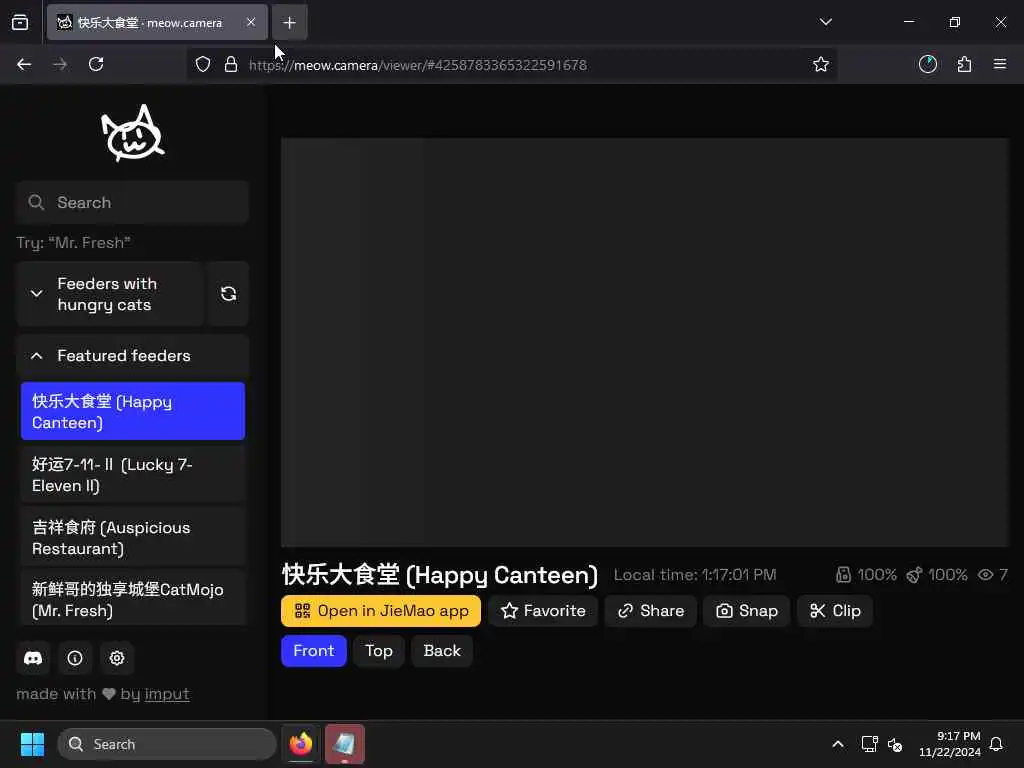Click Open in JieMao app button
Image resolution: width=1024 pixels, height=768 pixels.
tap(381, 611)
